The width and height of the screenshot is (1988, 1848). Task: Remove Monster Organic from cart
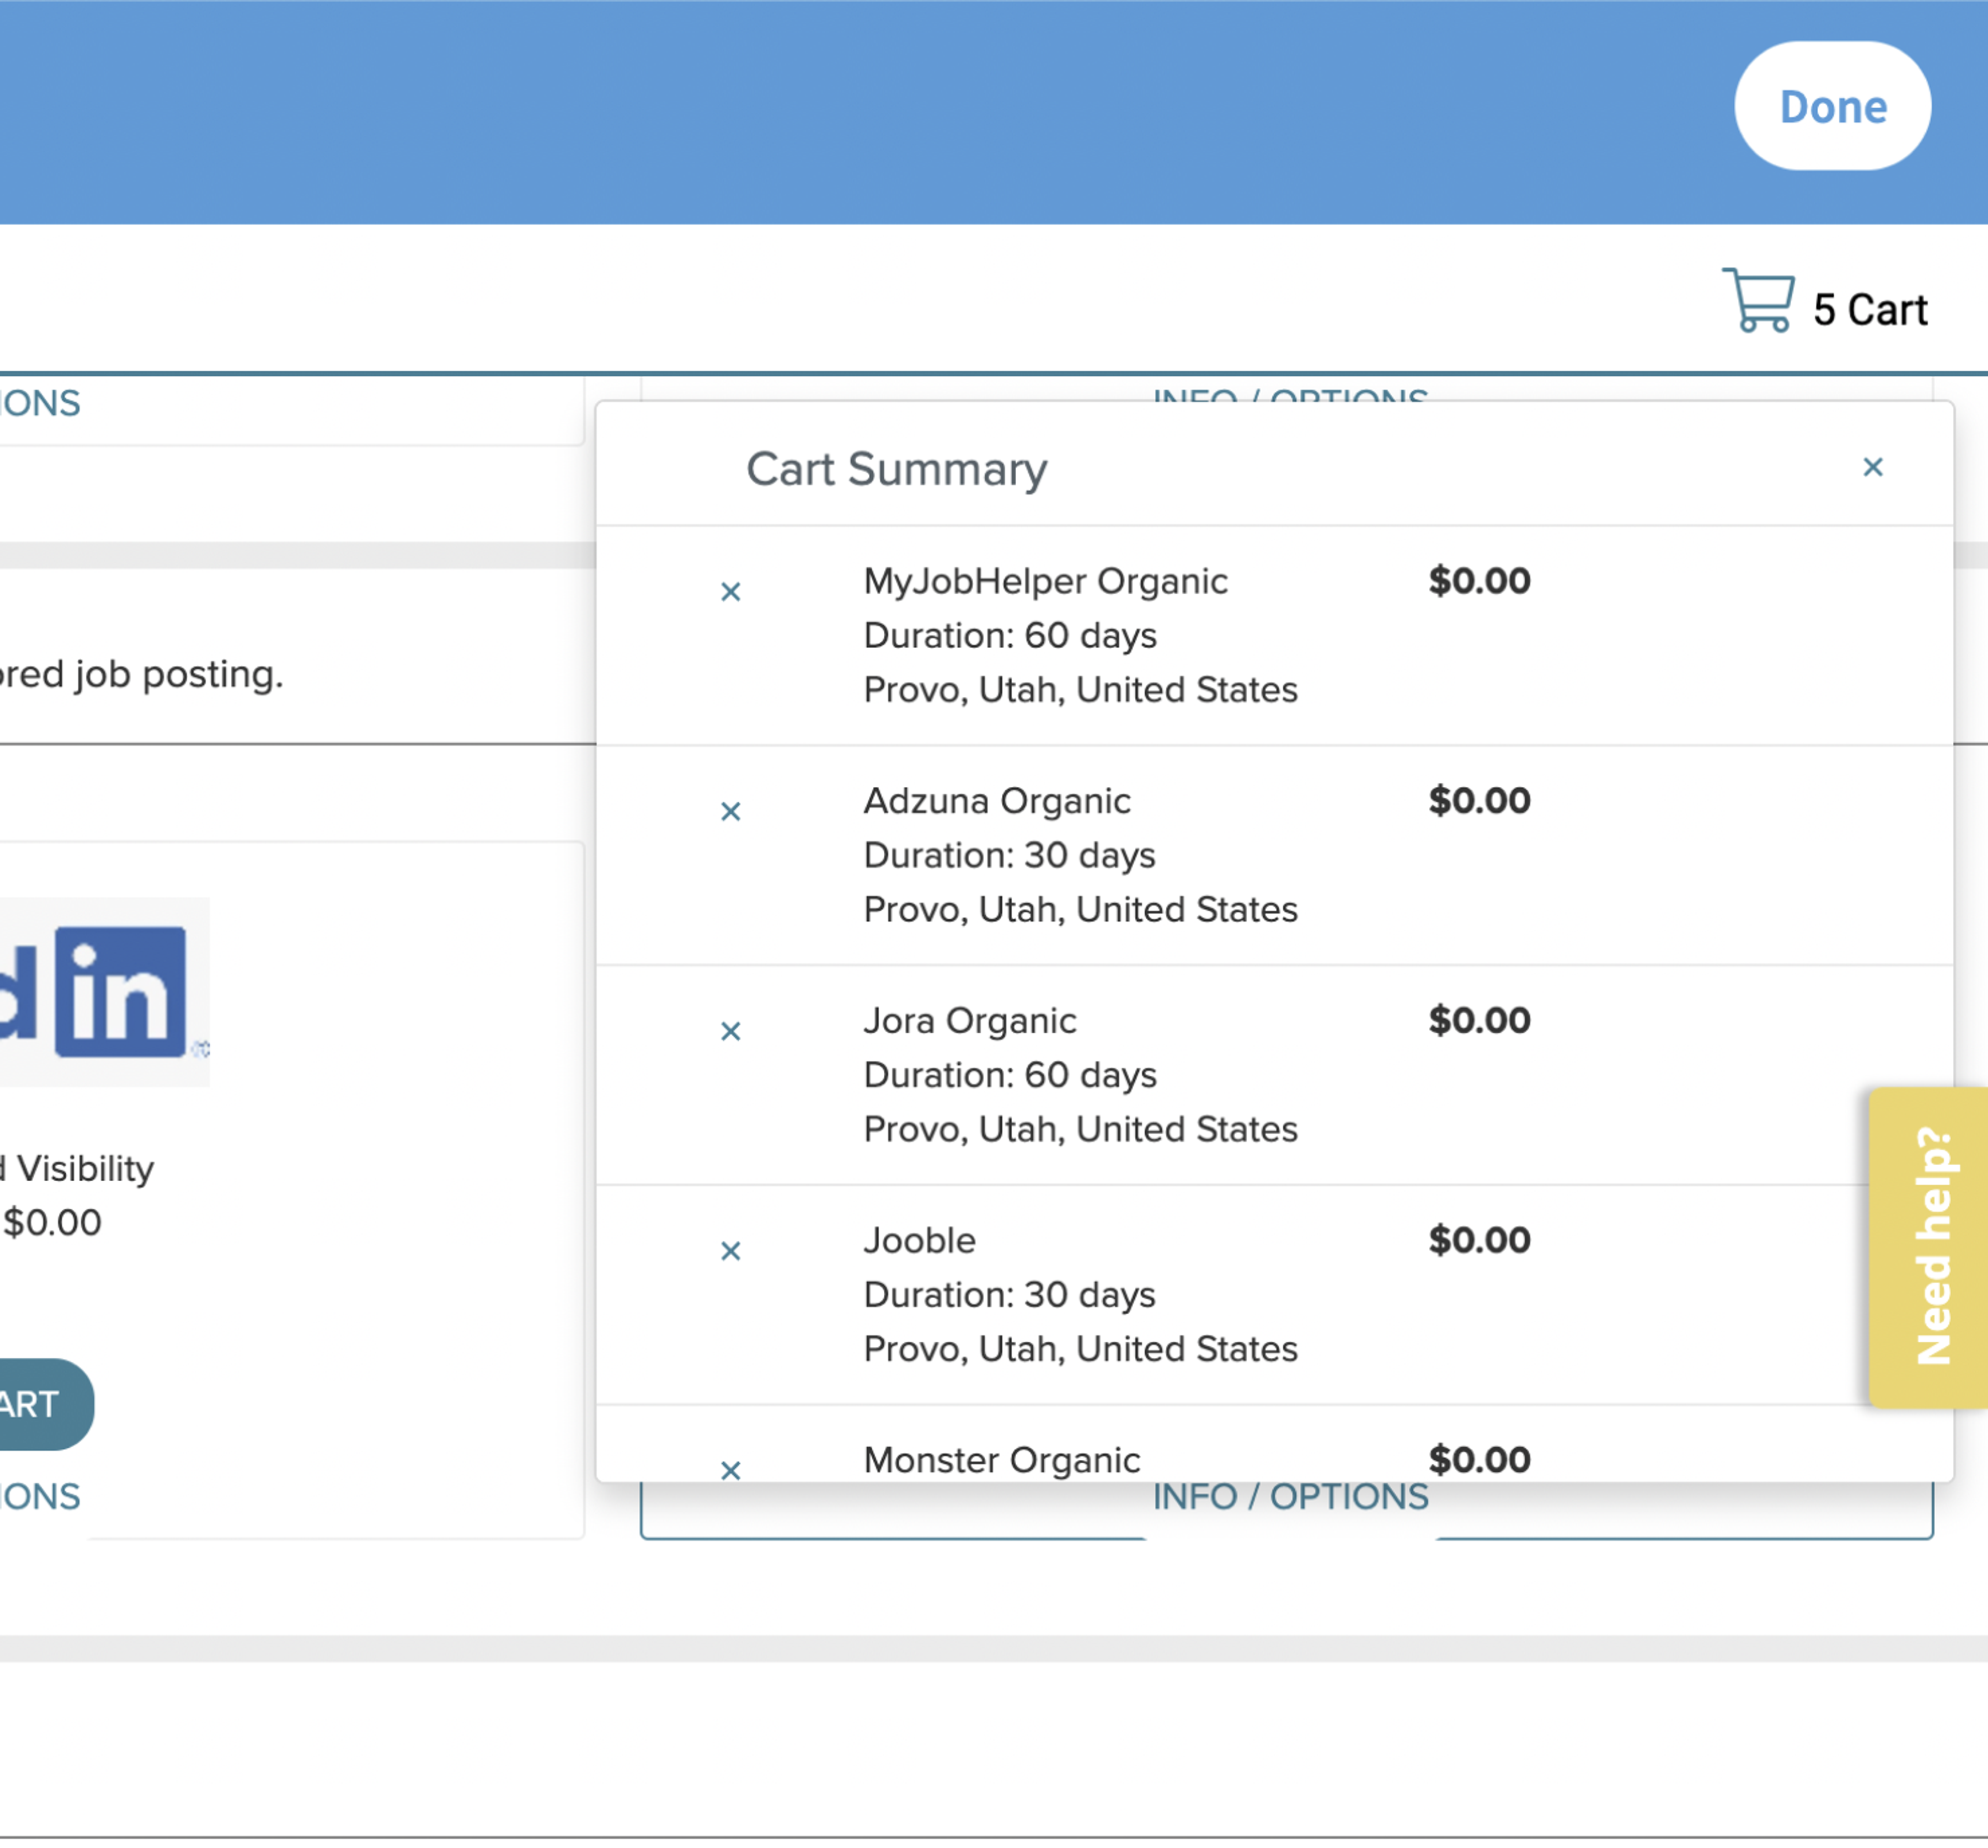[730, 1470]
